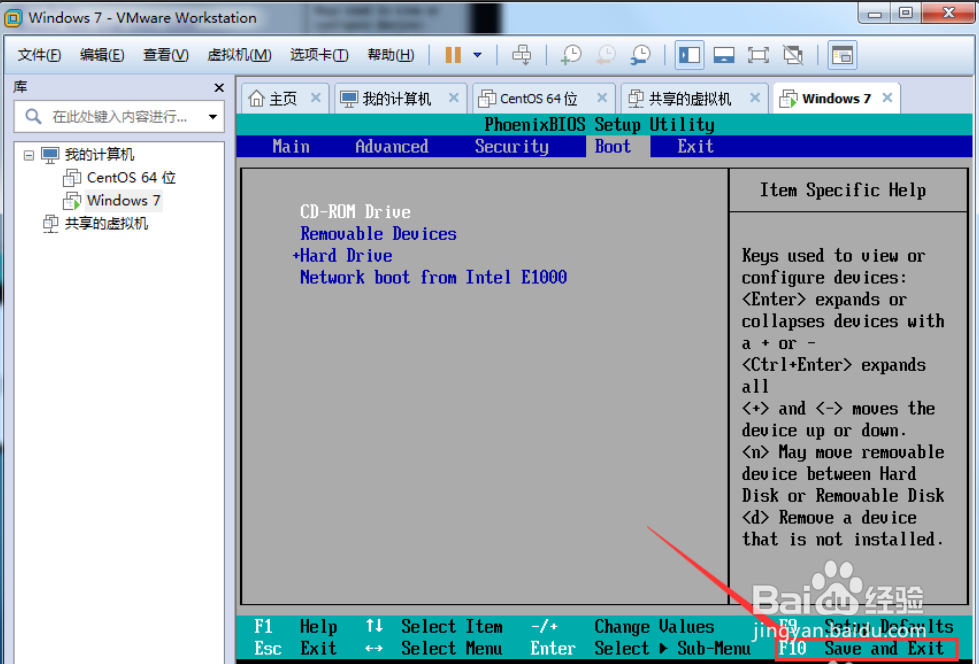Image resolution: width=979 pixels, height=664 pixels.
Task: Open the power options dropdown arrow
Action: click(x=477, y=55)
